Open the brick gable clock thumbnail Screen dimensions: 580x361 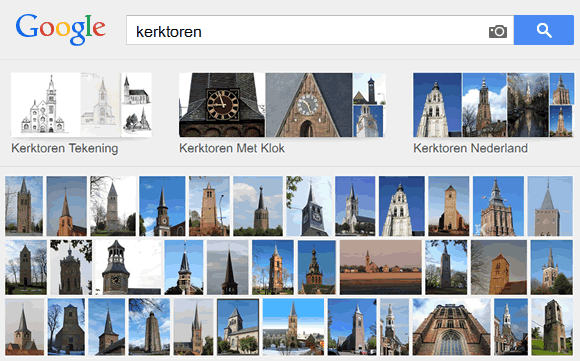click(x=309, y=105)
